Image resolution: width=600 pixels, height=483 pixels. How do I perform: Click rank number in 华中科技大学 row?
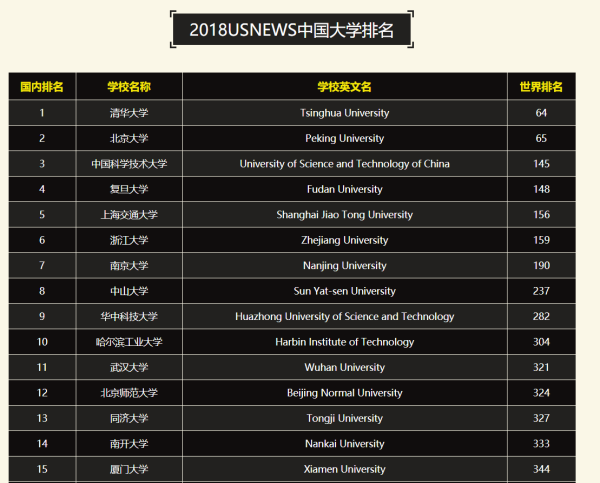pyautogui.click(x=42, y=317)
